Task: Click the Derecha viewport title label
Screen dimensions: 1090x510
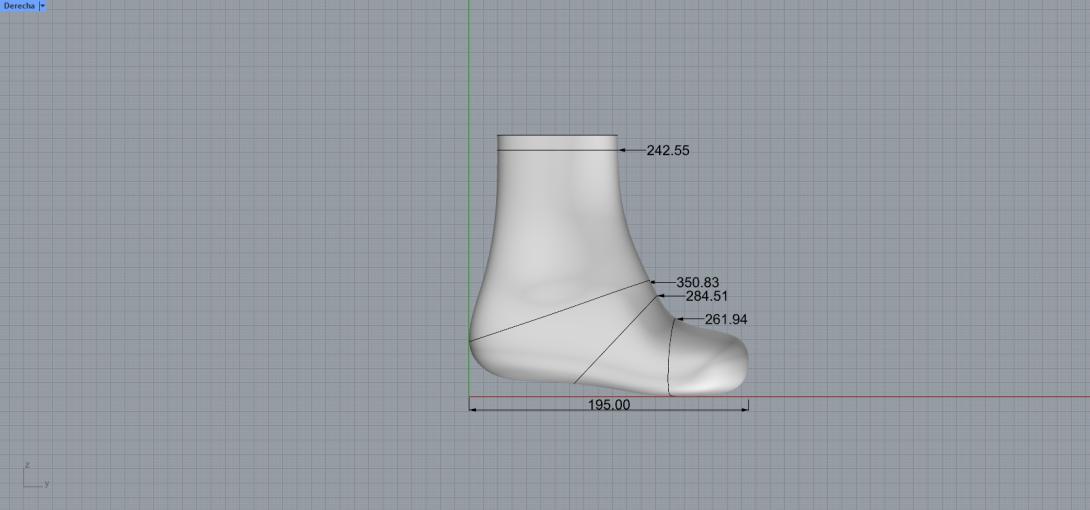Action: point(18,6)
